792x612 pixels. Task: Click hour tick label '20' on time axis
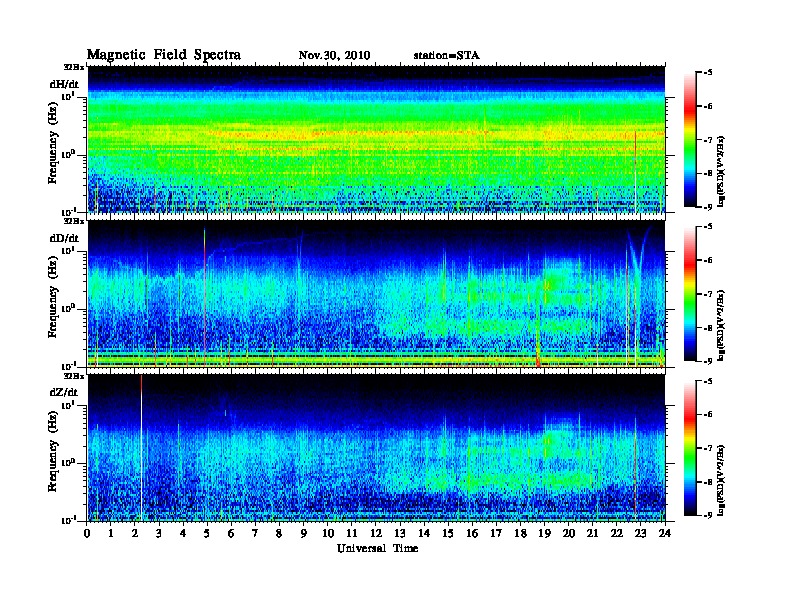click(x=568, y=533)
